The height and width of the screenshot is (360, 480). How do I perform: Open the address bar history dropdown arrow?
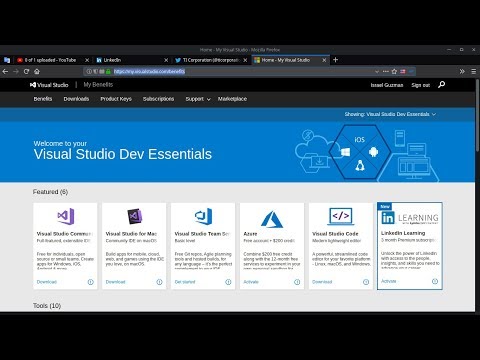pyautogui.click(x=377, y=71)
